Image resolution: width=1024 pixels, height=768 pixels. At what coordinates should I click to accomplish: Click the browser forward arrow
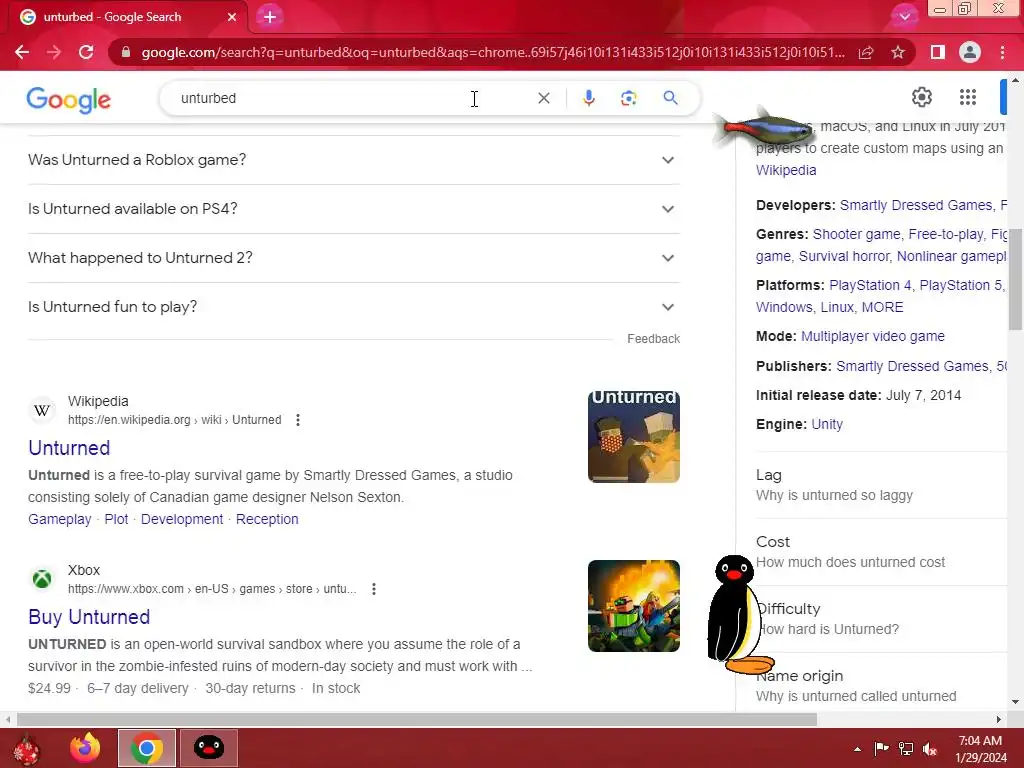[54, 52]
